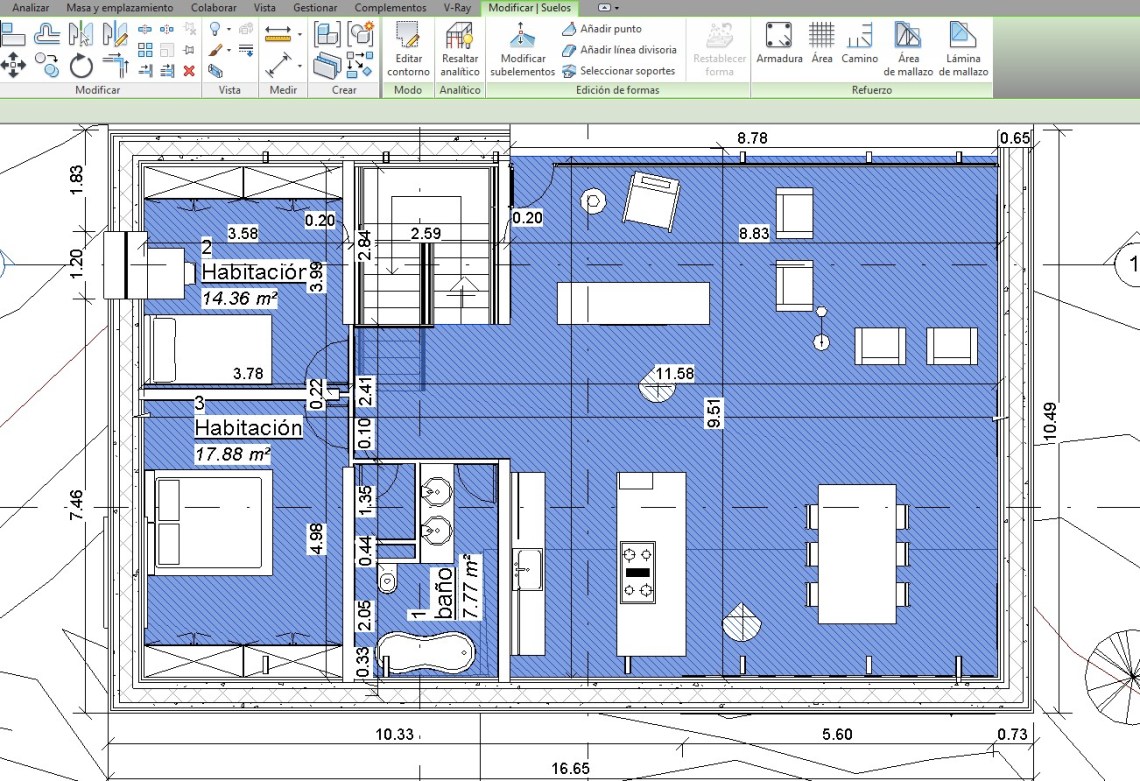This screenshot has height=781, width=1140.
Task: Select the Move tool with four arrows
Action: [x=13, y=67]
